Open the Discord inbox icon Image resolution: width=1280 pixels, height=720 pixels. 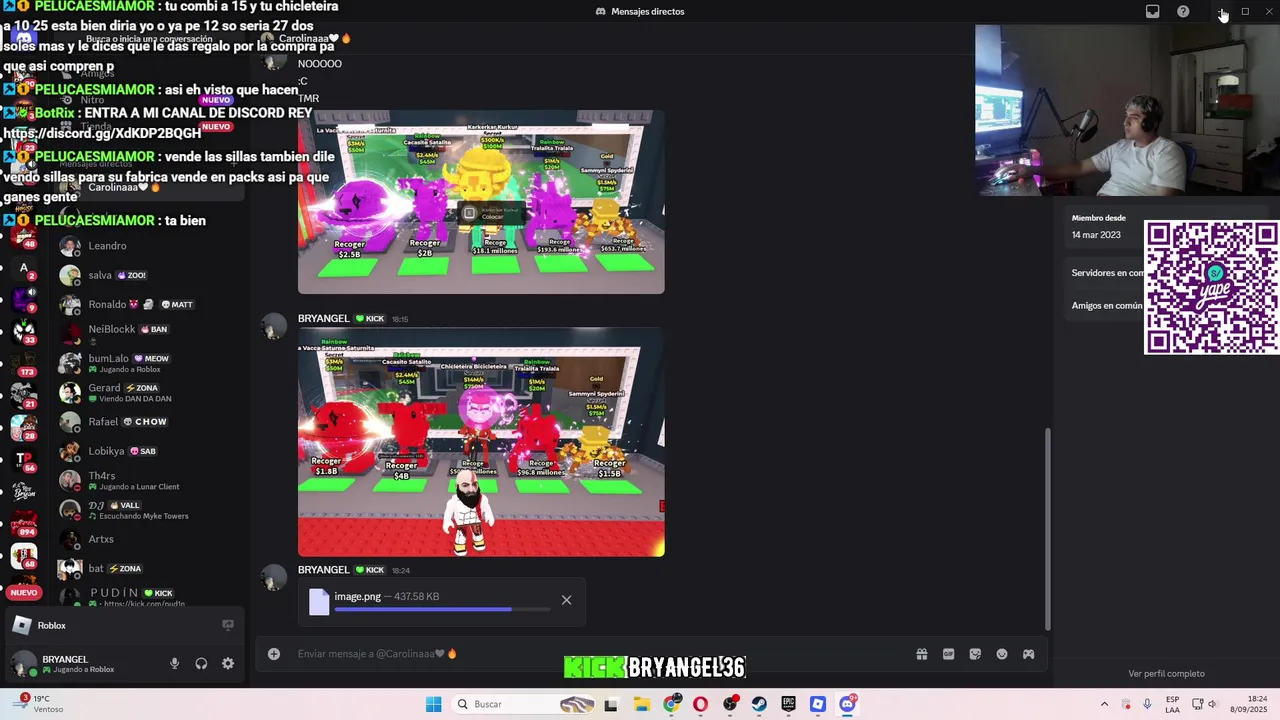click(x=1152, y=11)
